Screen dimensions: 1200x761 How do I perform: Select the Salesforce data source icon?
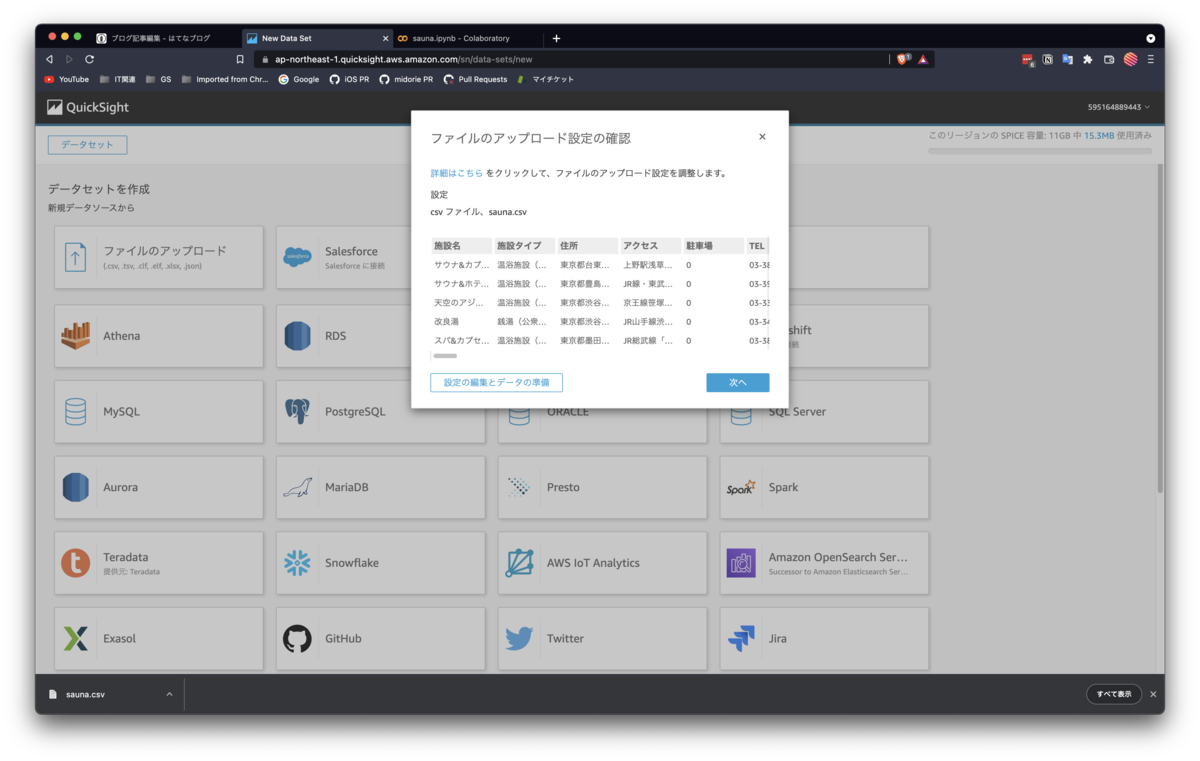297,257
